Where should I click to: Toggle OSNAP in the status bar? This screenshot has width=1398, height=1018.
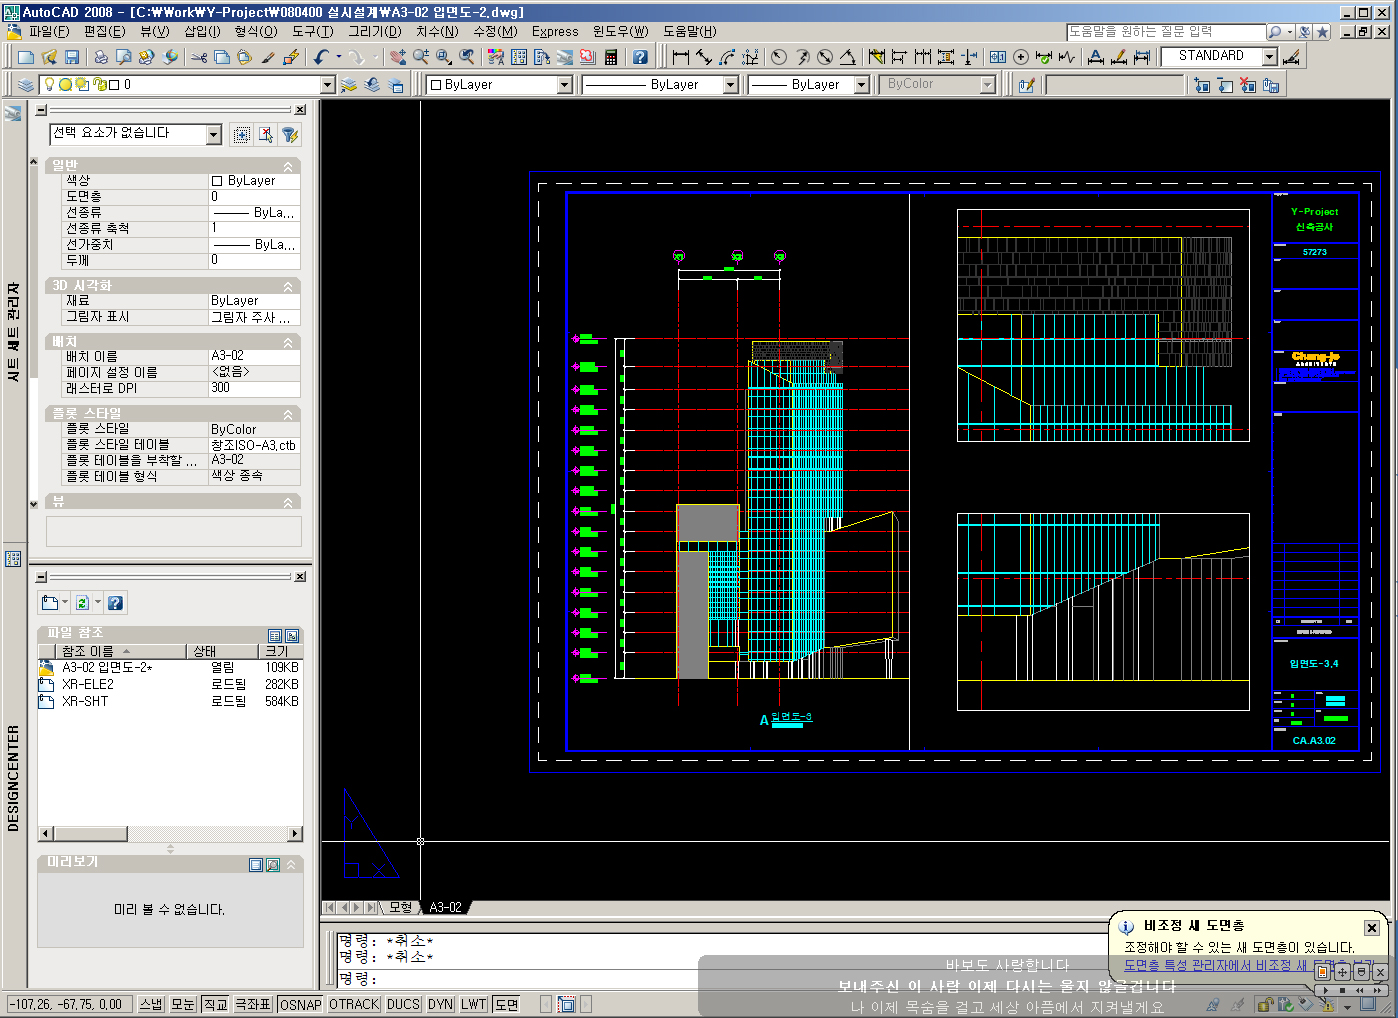(x=301, y=1004)
